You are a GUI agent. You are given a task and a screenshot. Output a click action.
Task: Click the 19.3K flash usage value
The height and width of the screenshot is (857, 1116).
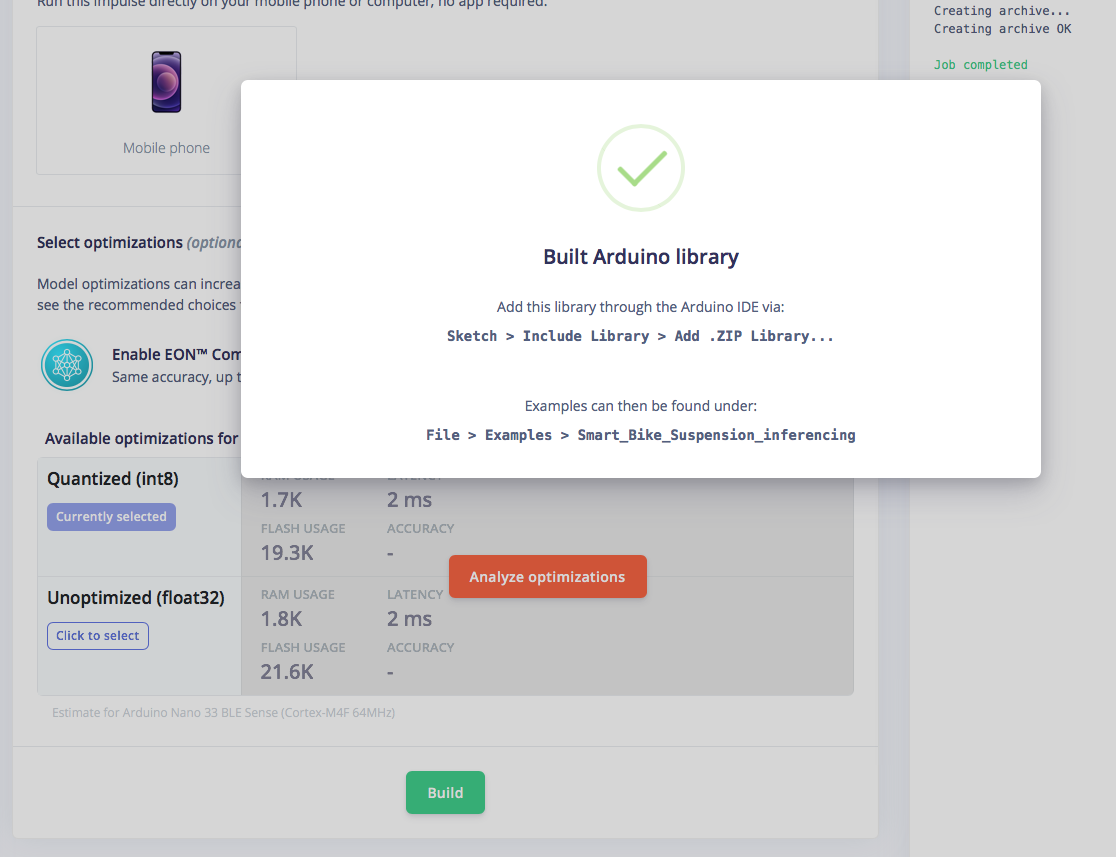(287, 553)
